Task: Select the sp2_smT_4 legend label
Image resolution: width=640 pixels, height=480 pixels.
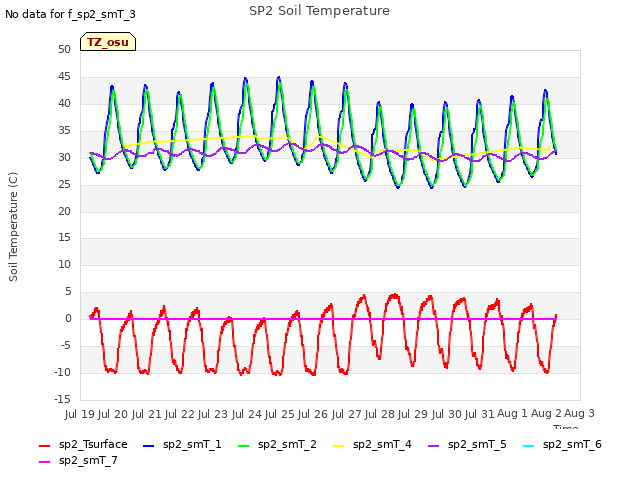Action: [382, 444]
